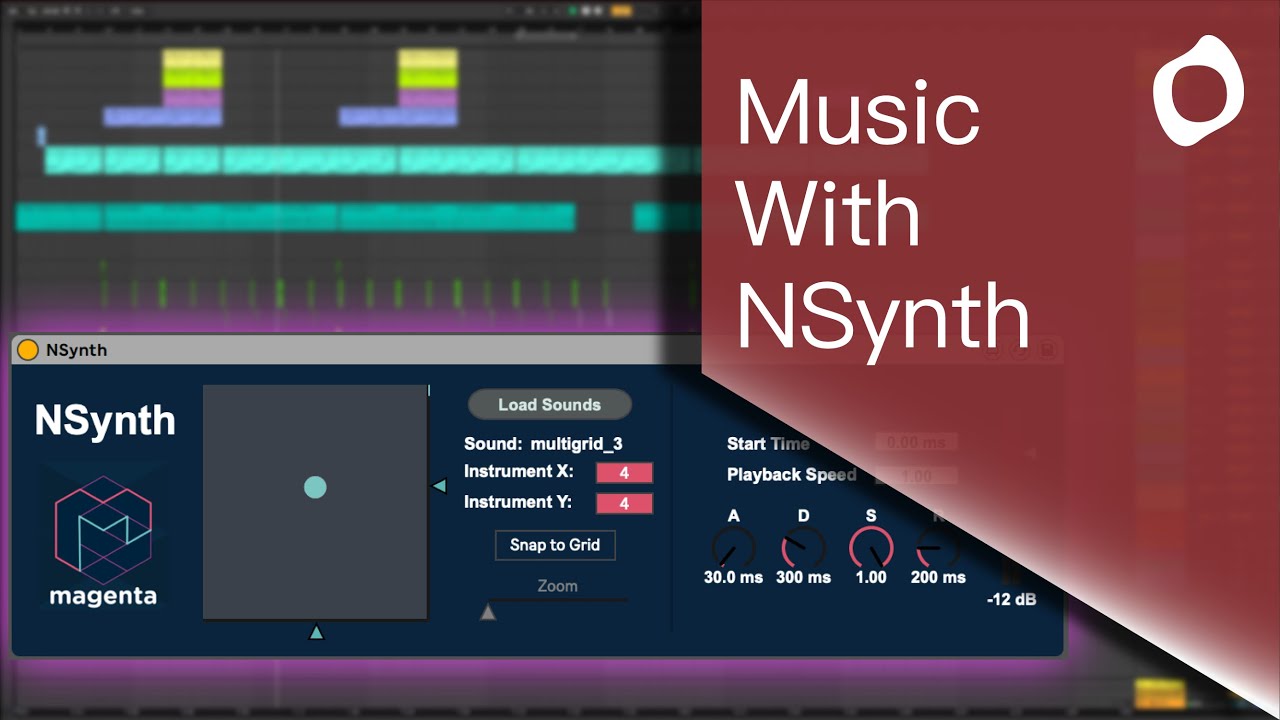
Task: Click the magenta logo
Action: [104, 540]
